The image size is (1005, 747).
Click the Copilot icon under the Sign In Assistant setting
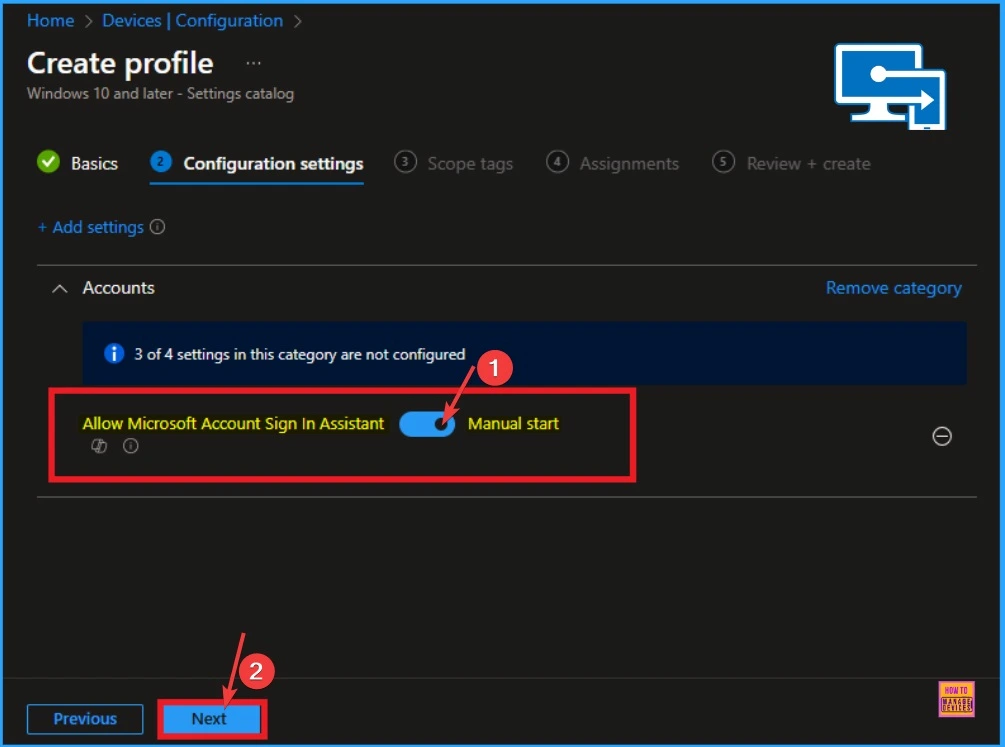pyautogui.click(x=99, y=446)
